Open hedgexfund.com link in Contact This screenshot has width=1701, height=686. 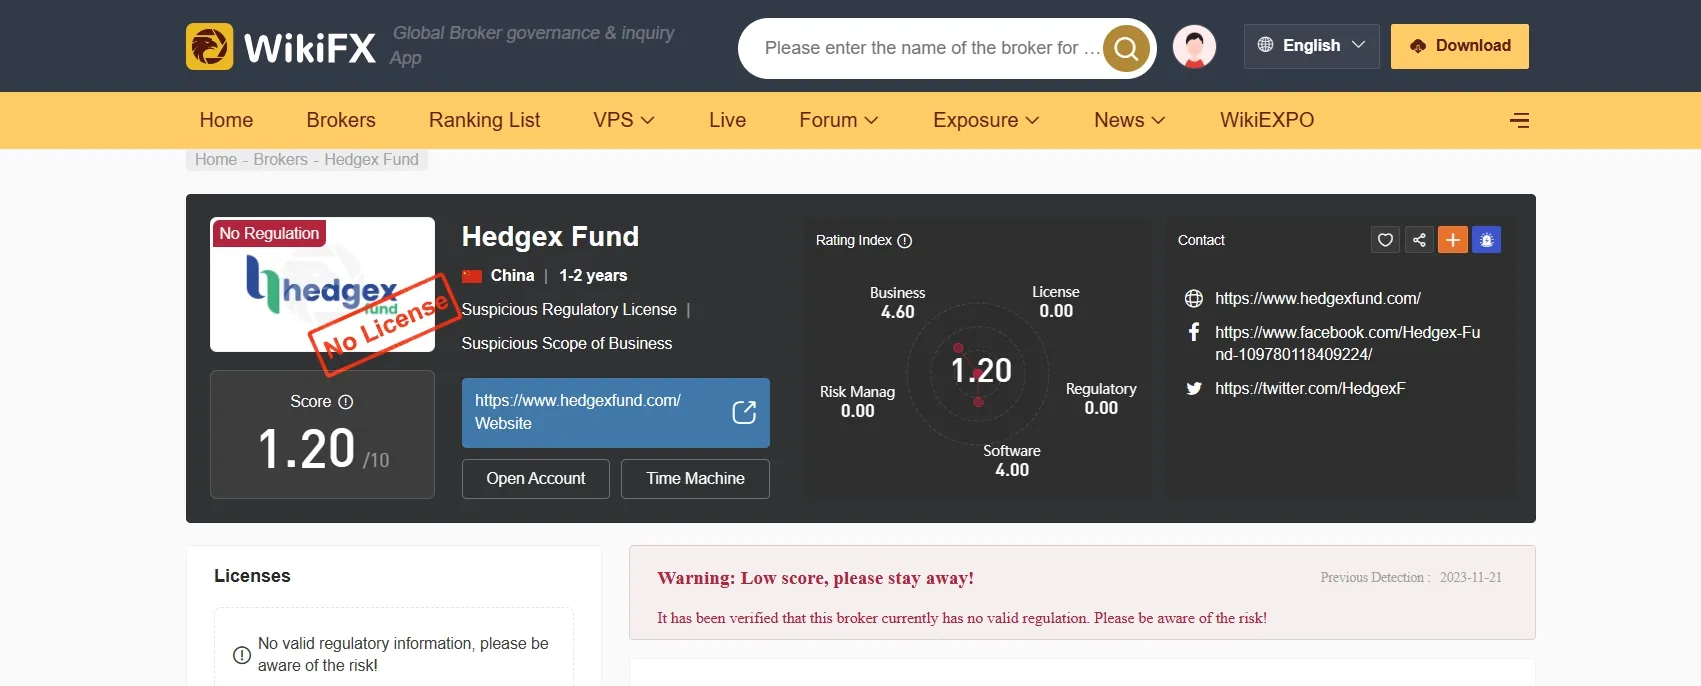point(1317,298)
